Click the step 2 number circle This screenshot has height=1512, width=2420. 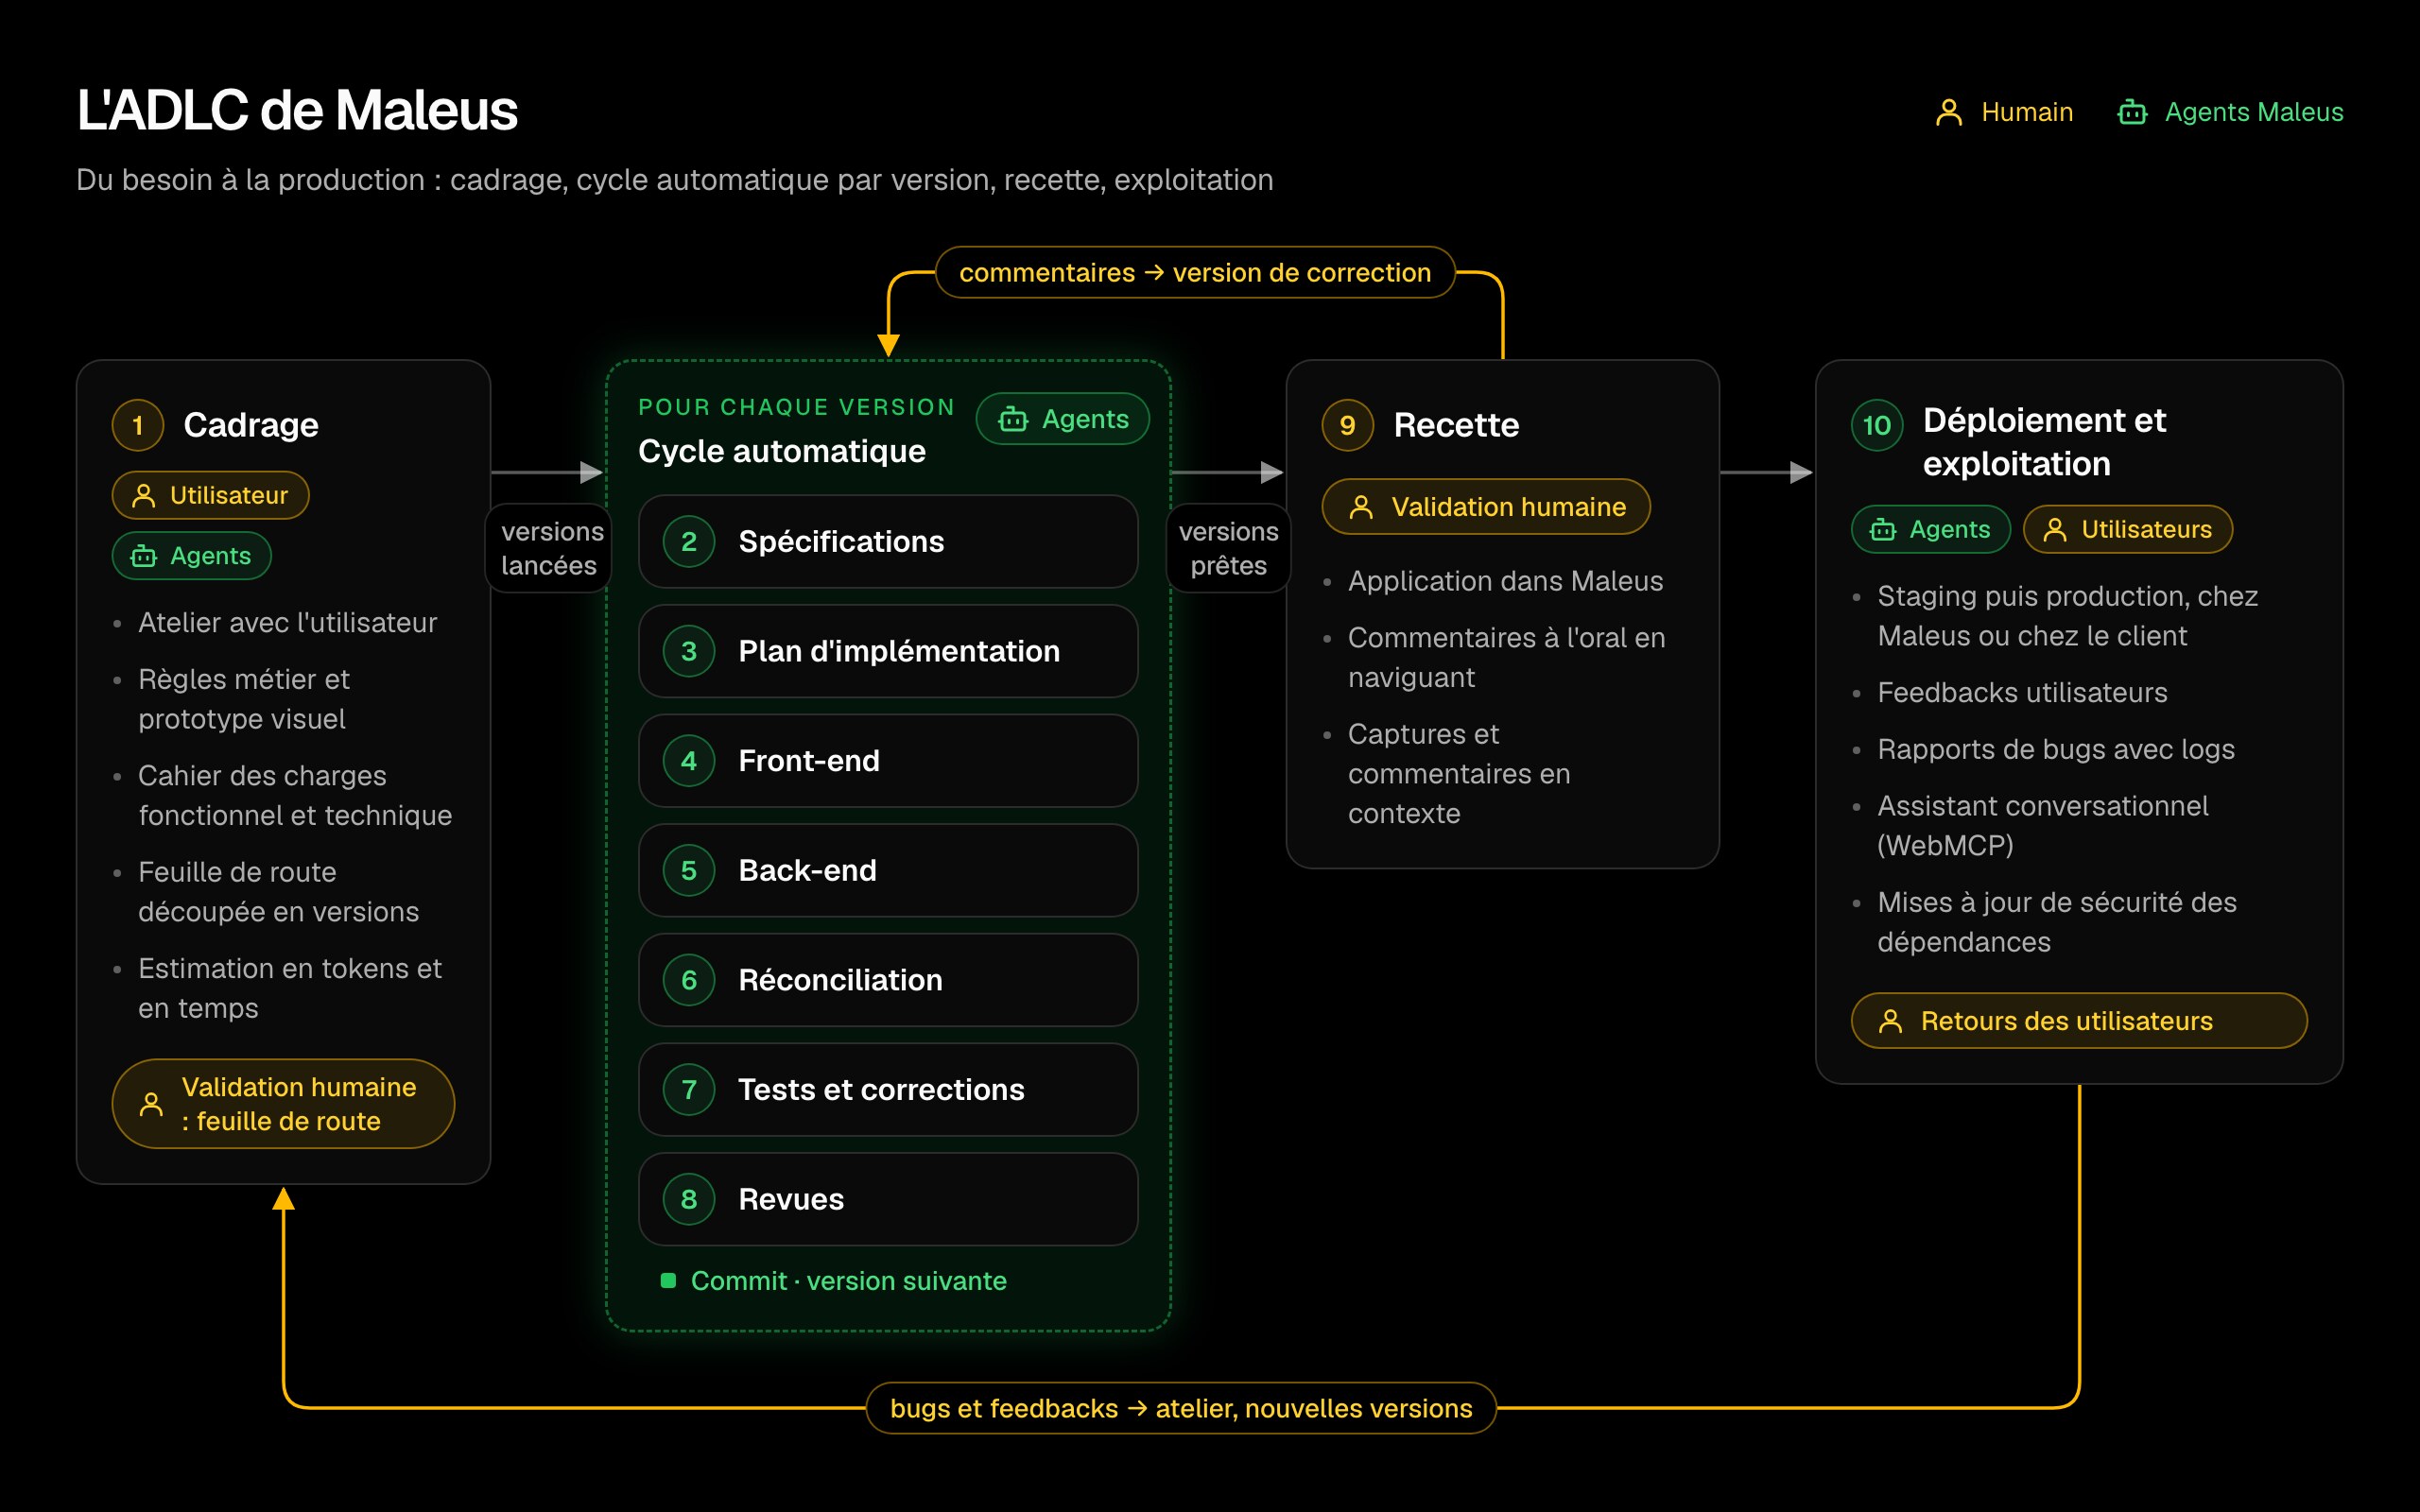point(689,542)
